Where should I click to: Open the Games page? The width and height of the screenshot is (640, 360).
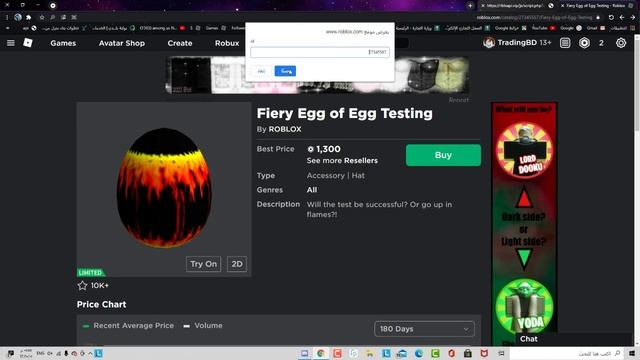(x=63, y=43)
